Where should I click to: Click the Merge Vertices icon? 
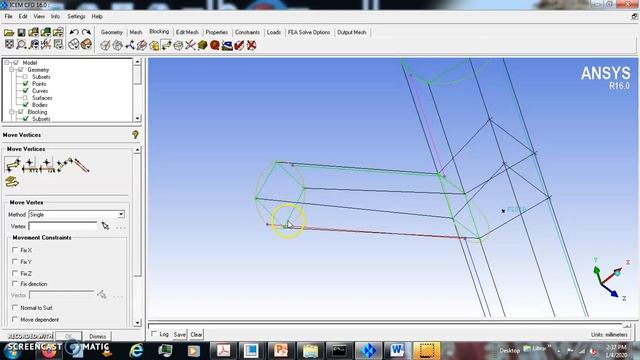(x=130, y=45)
